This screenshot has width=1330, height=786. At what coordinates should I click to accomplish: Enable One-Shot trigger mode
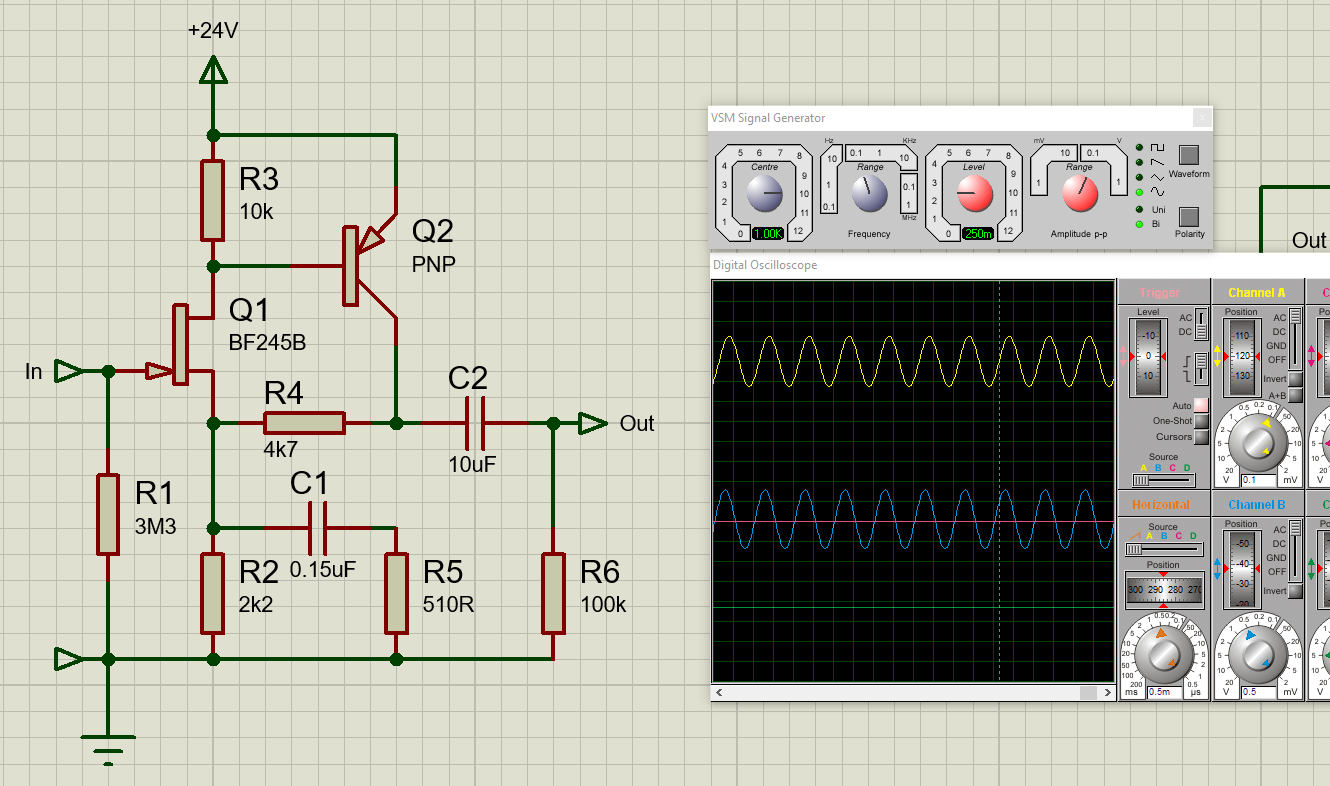(1201, 421)
